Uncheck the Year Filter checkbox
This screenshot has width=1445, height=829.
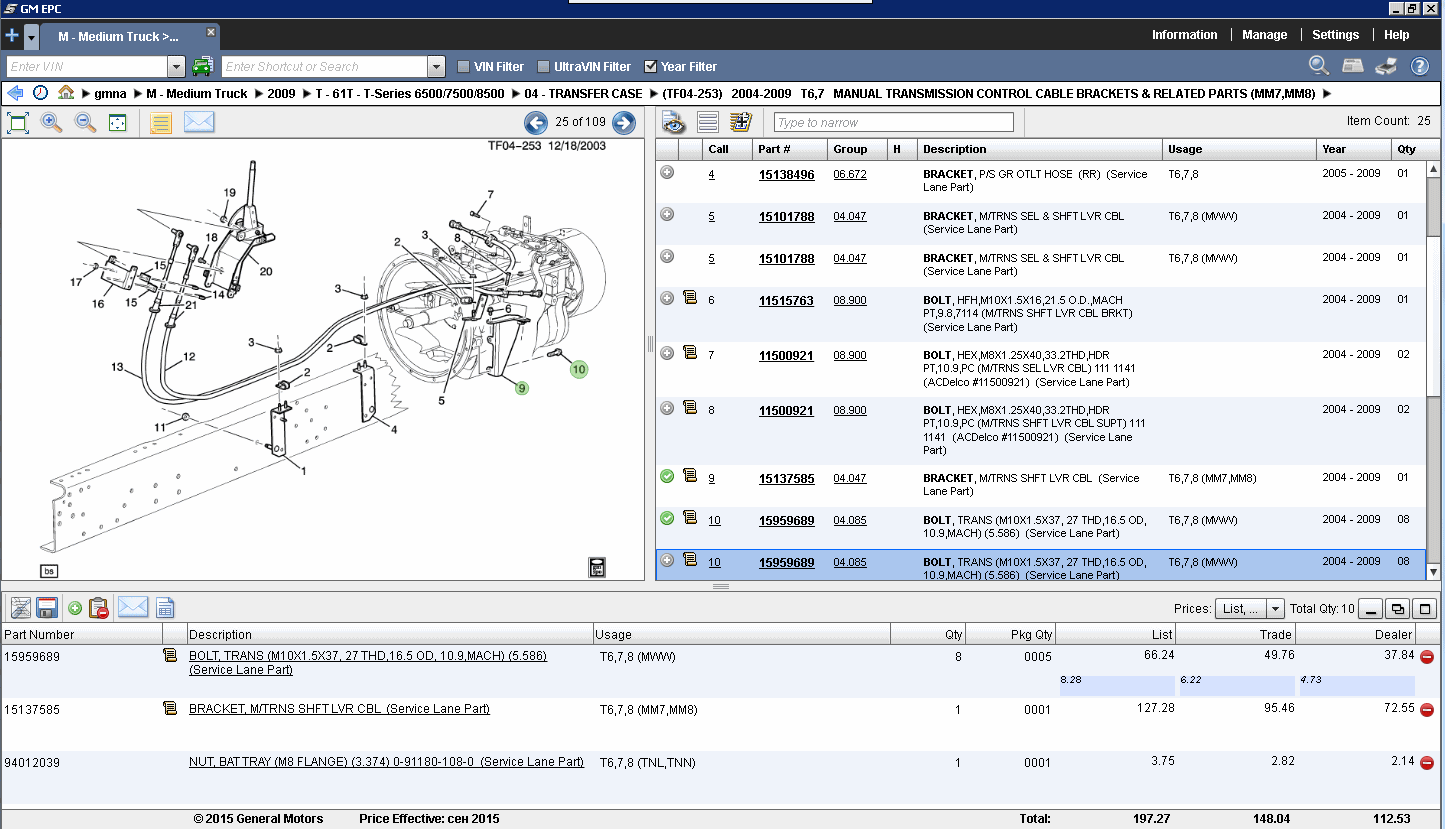coord(651,67)
